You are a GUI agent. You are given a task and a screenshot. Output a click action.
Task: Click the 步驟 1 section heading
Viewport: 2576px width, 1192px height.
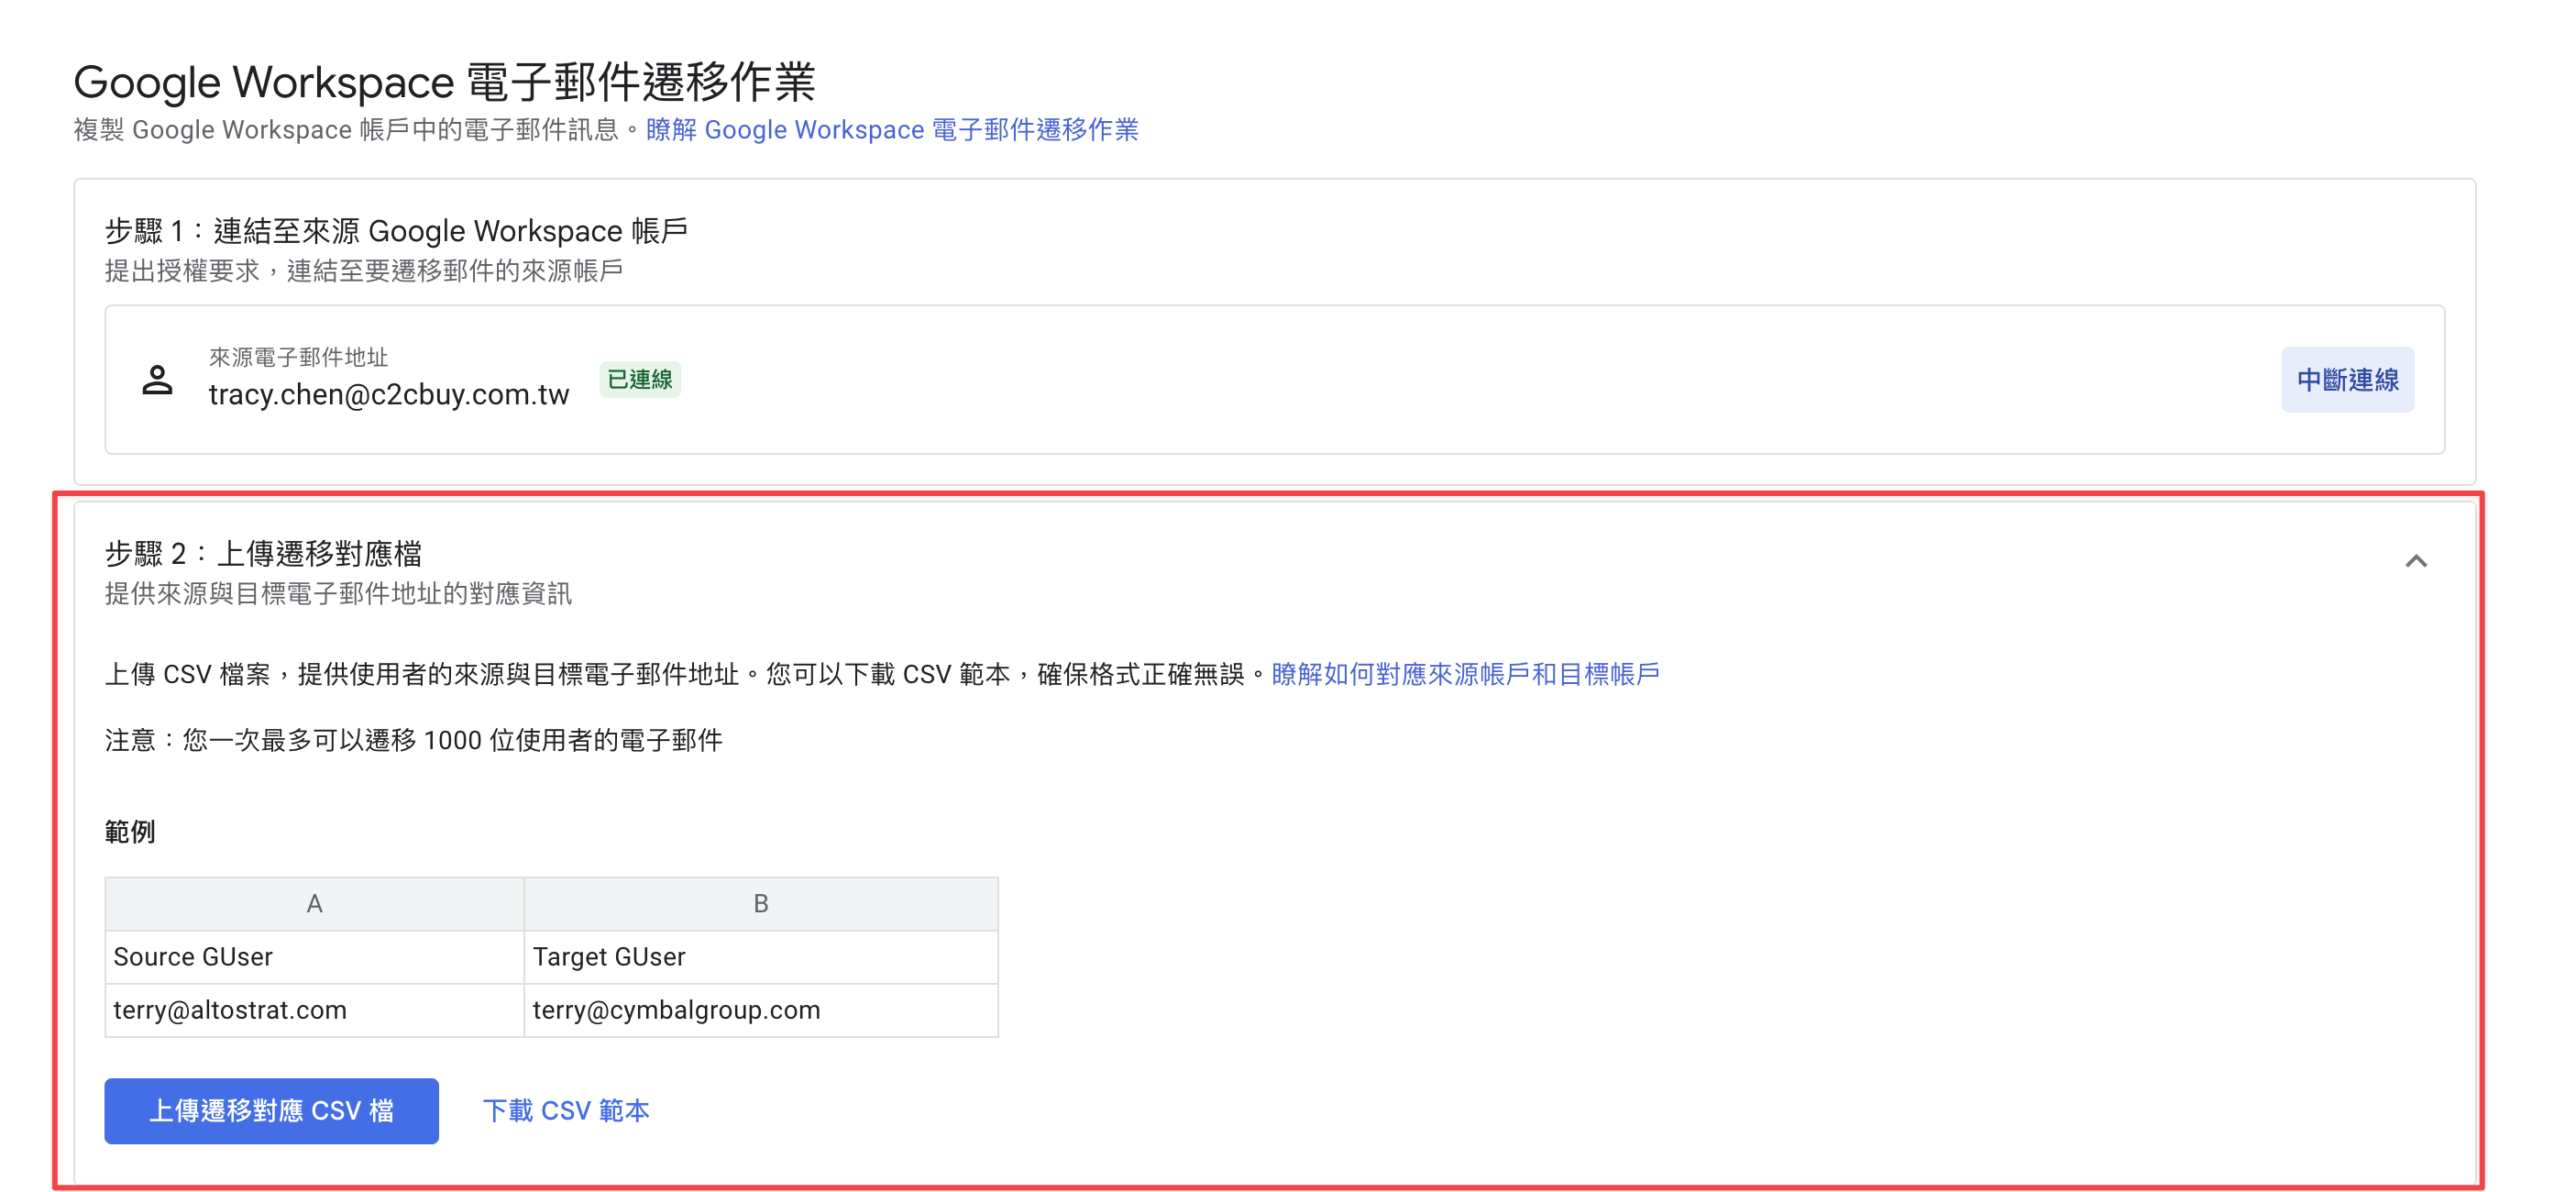396,231
